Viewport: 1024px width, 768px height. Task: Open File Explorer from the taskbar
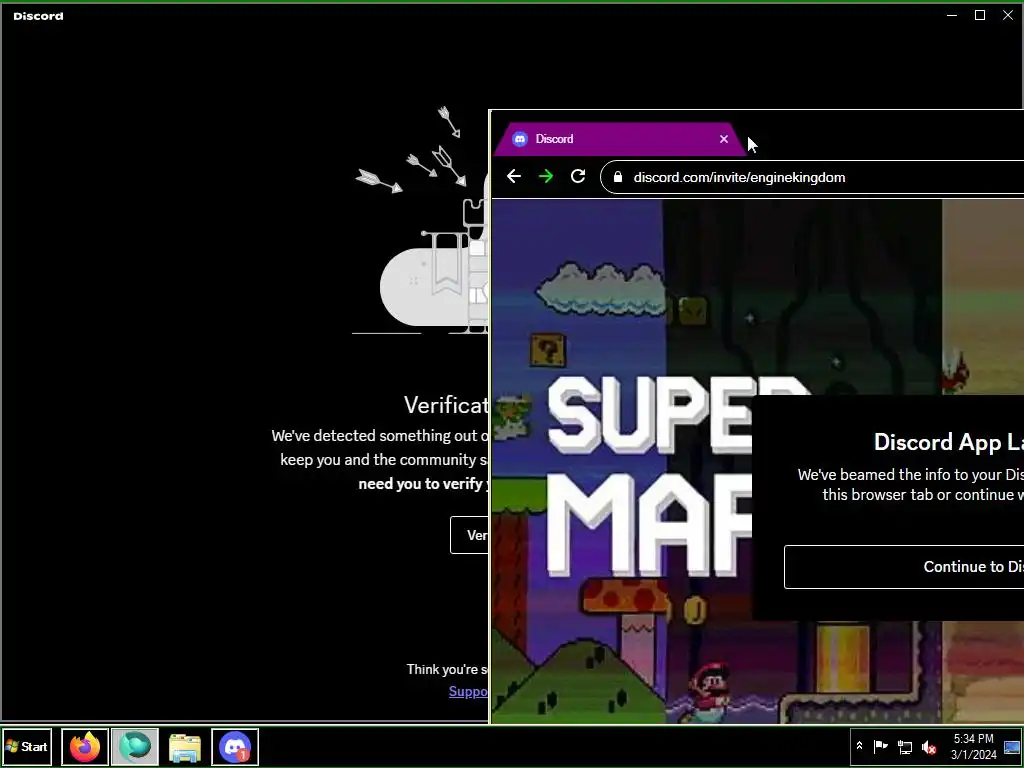(x=185, y=746)
